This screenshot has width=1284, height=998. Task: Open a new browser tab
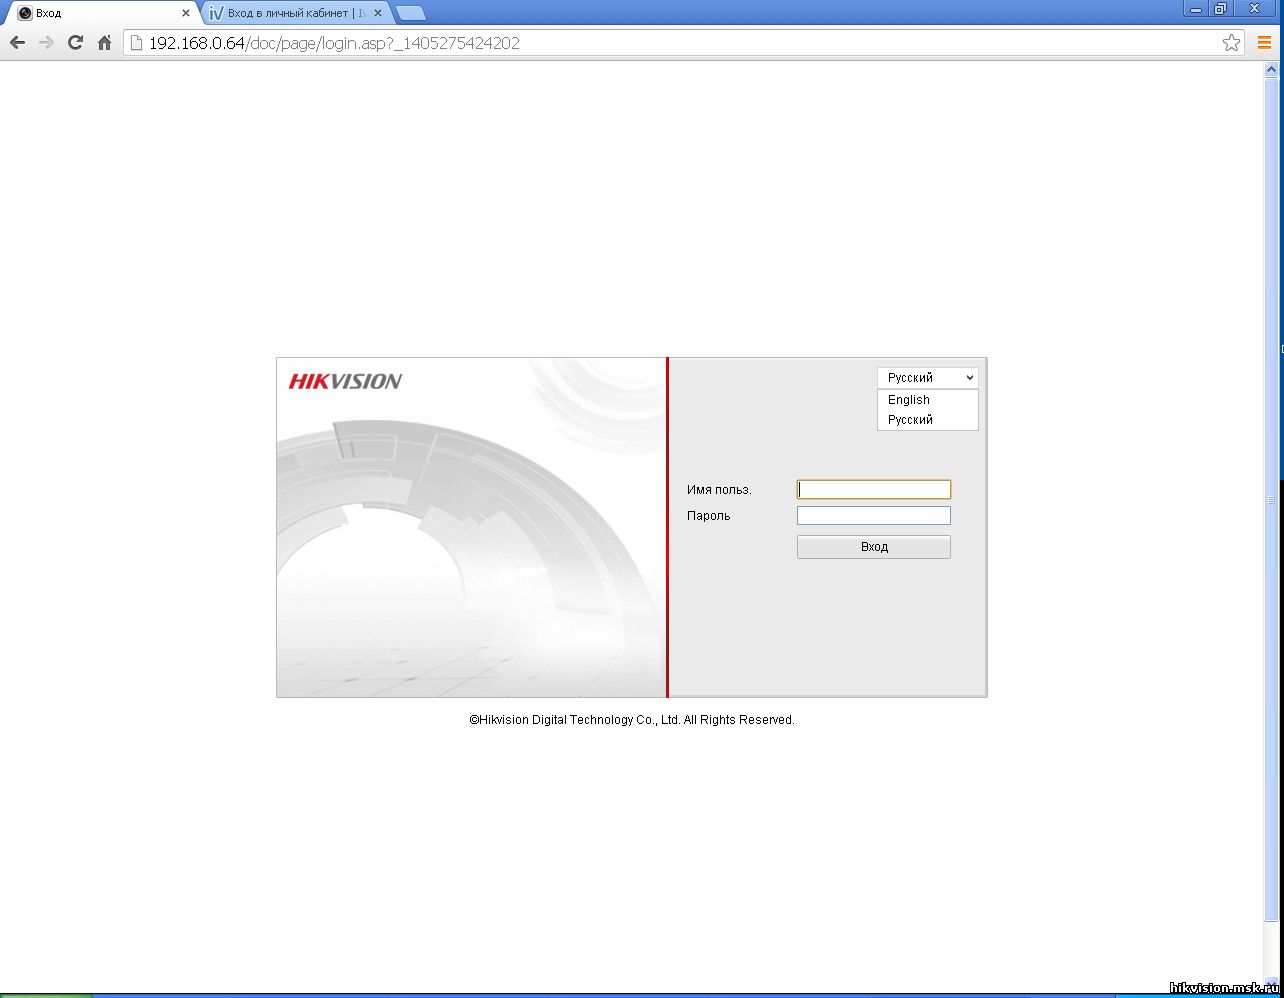coord(411,13)
